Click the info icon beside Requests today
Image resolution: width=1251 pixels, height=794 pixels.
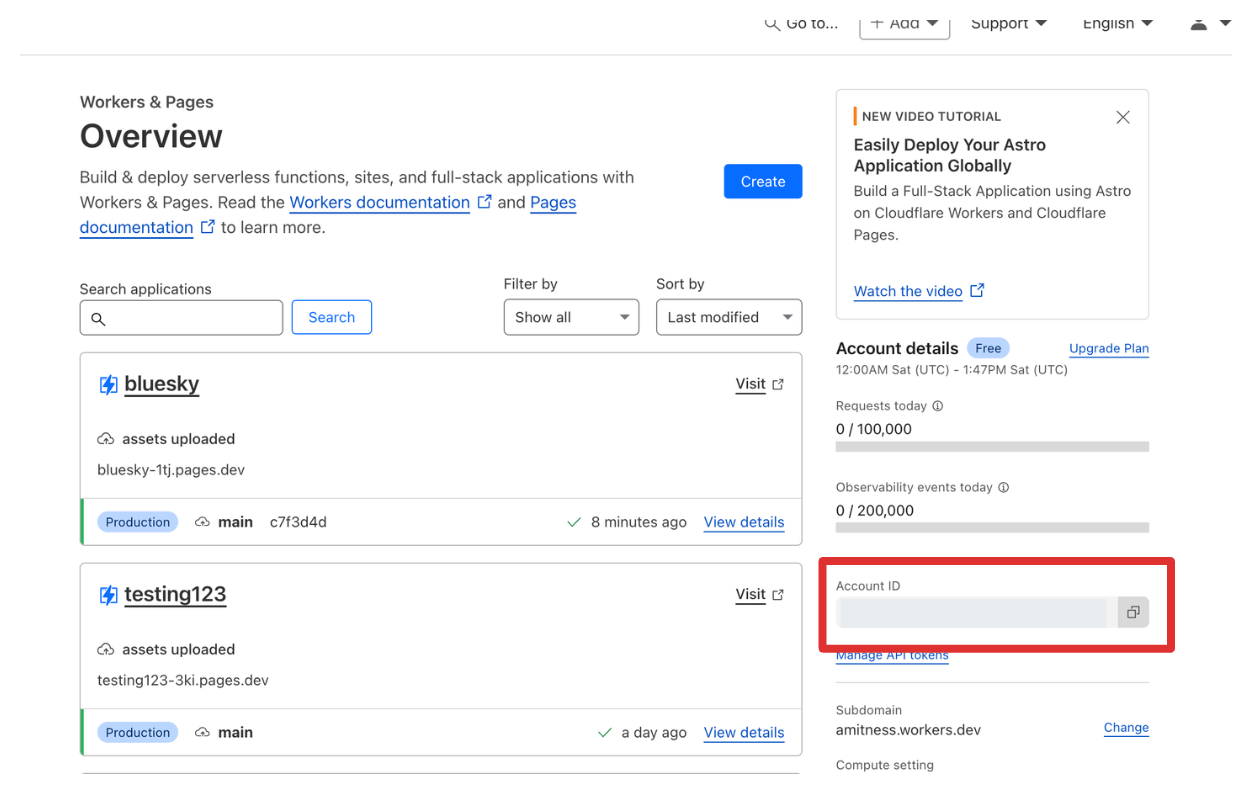937,406
